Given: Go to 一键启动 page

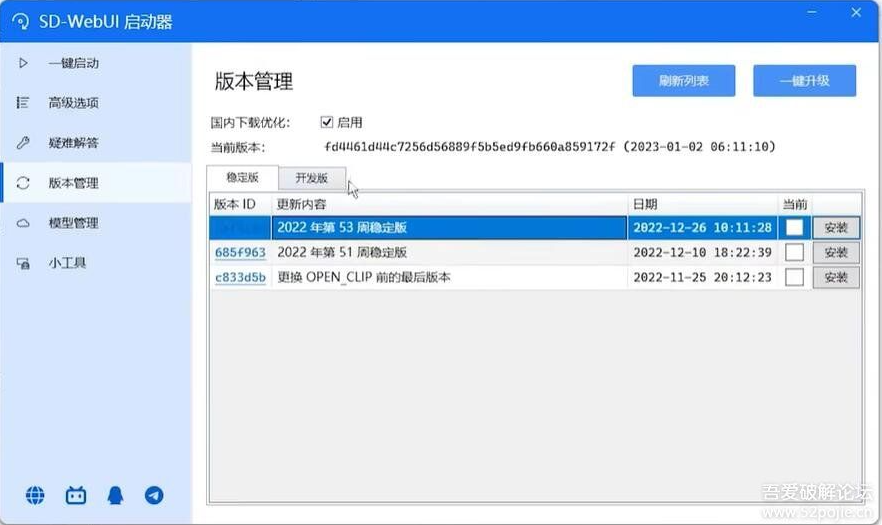Looking at the screenshot, I should pos(96,63).
